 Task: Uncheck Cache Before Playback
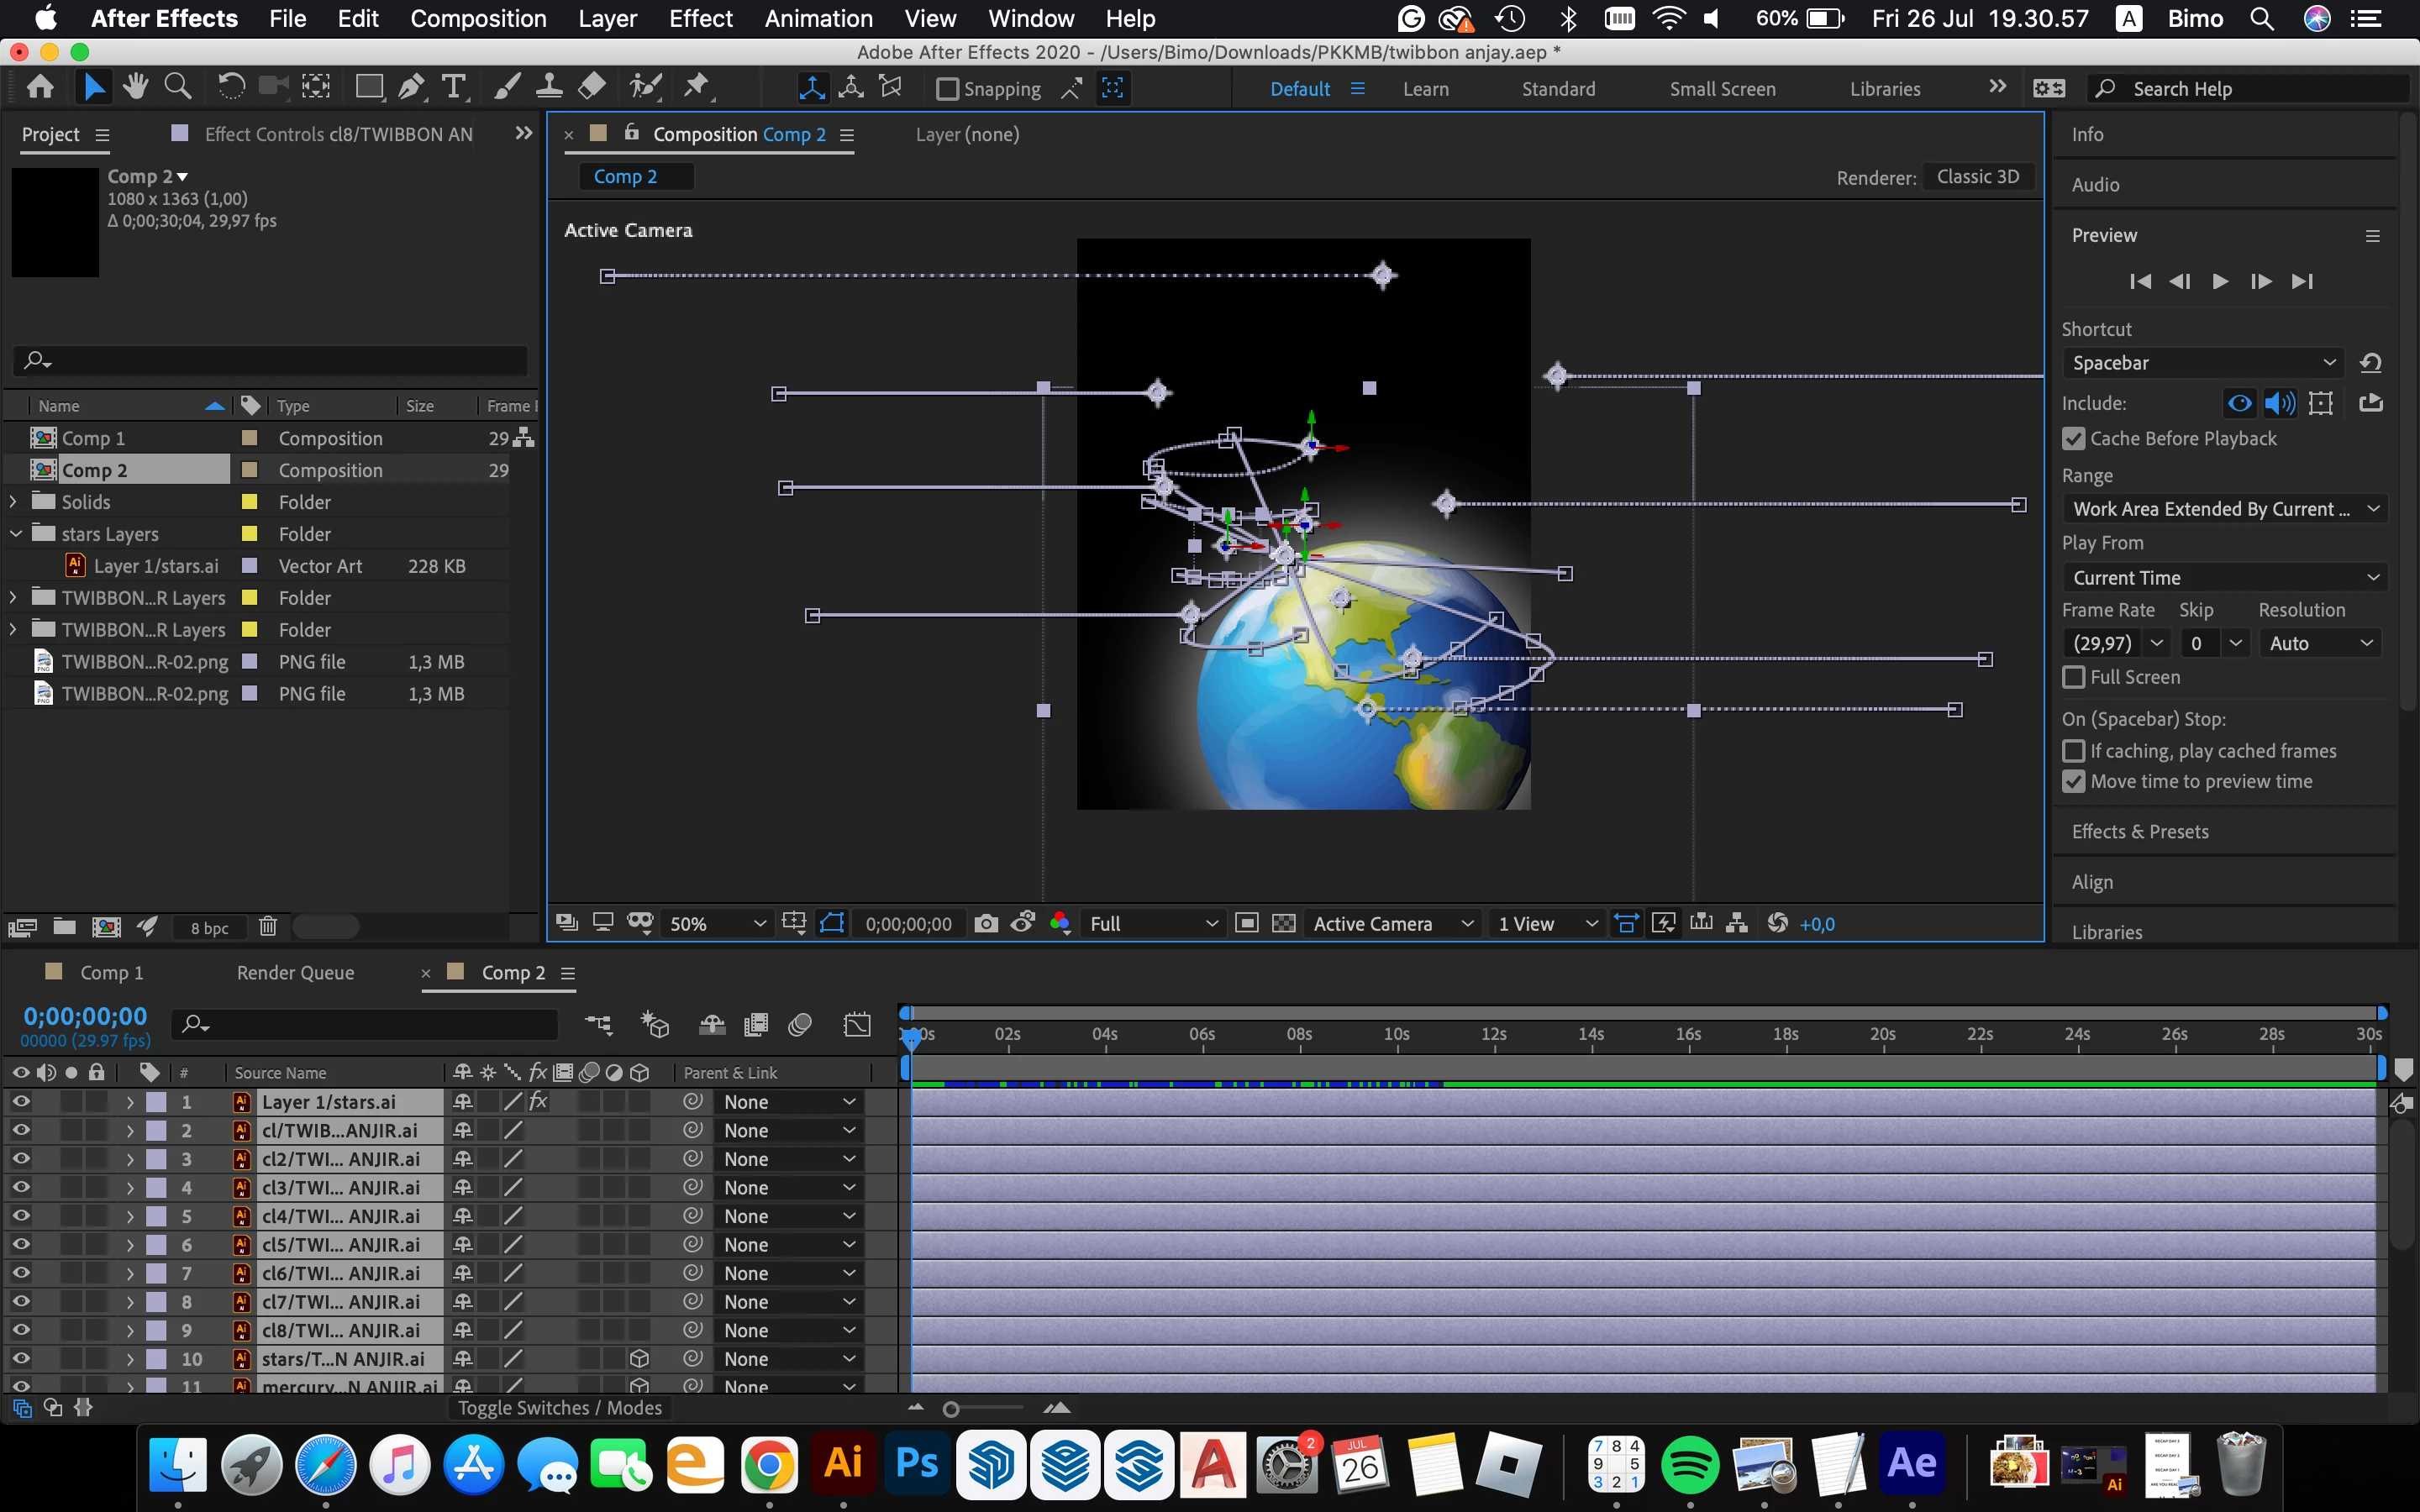click(2074, 438)
